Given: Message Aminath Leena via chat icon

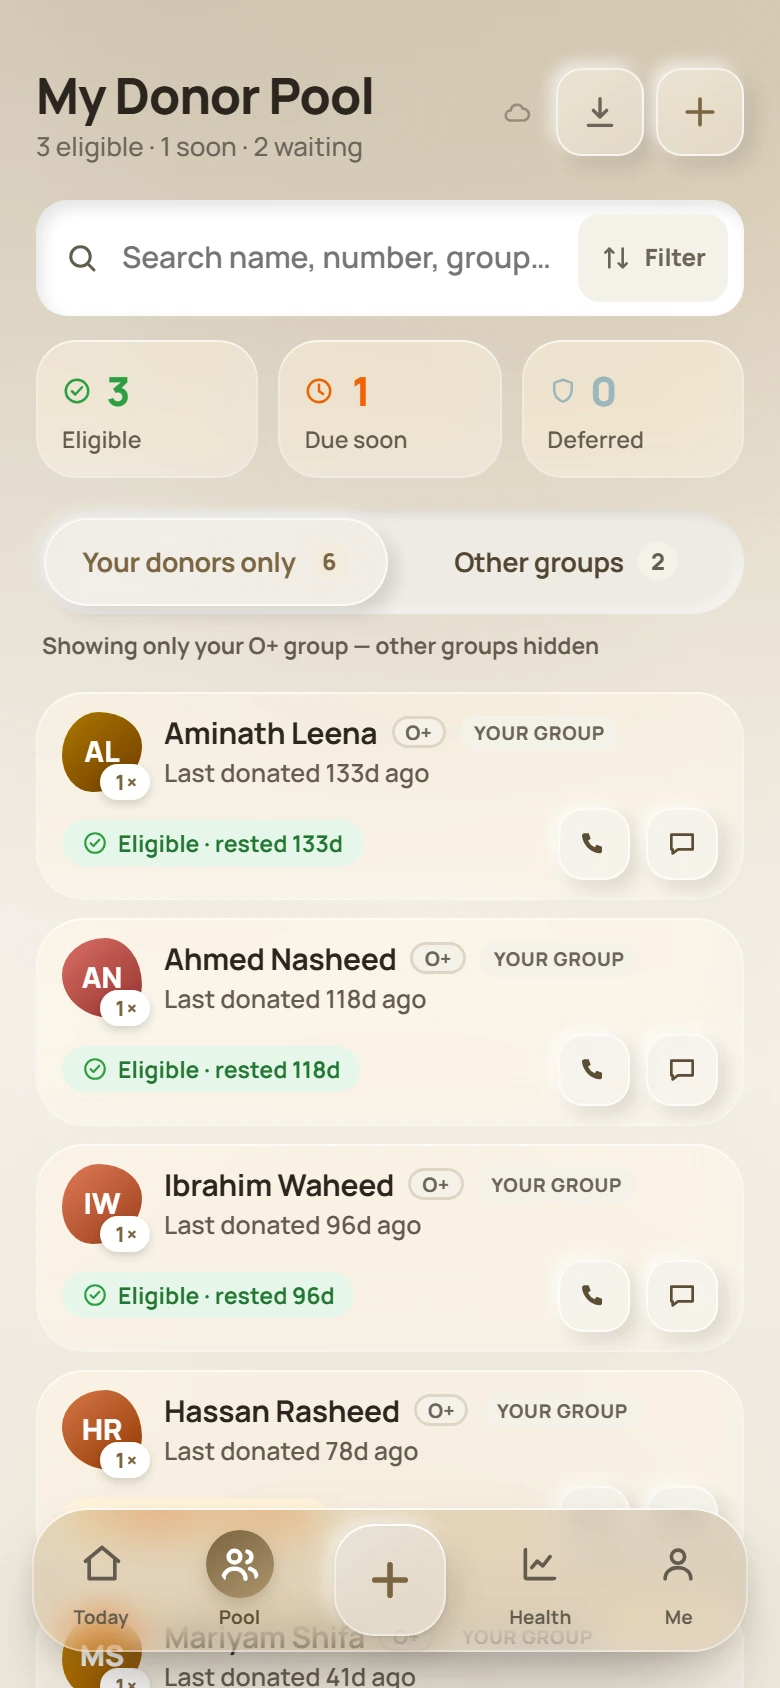Looking at the screenshot, I should click(x=682, y=844).
